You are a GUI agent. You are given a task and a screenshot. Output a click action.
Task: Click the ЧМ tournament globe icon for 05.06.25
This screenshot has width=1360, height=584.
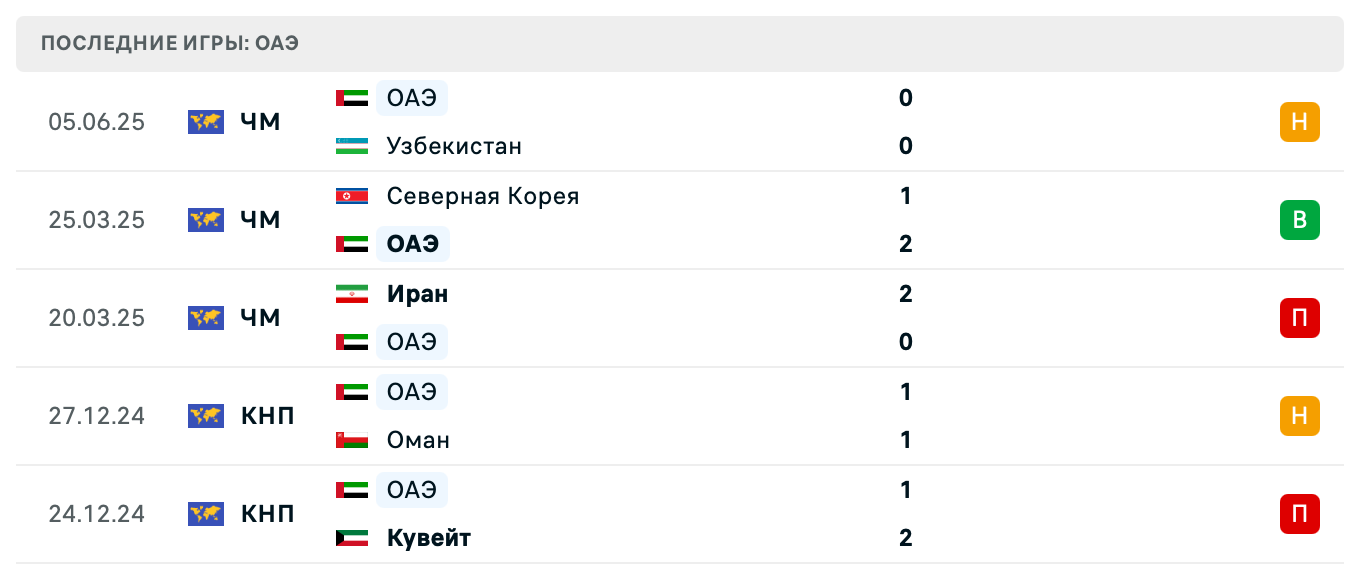click(x=205, y=122)
